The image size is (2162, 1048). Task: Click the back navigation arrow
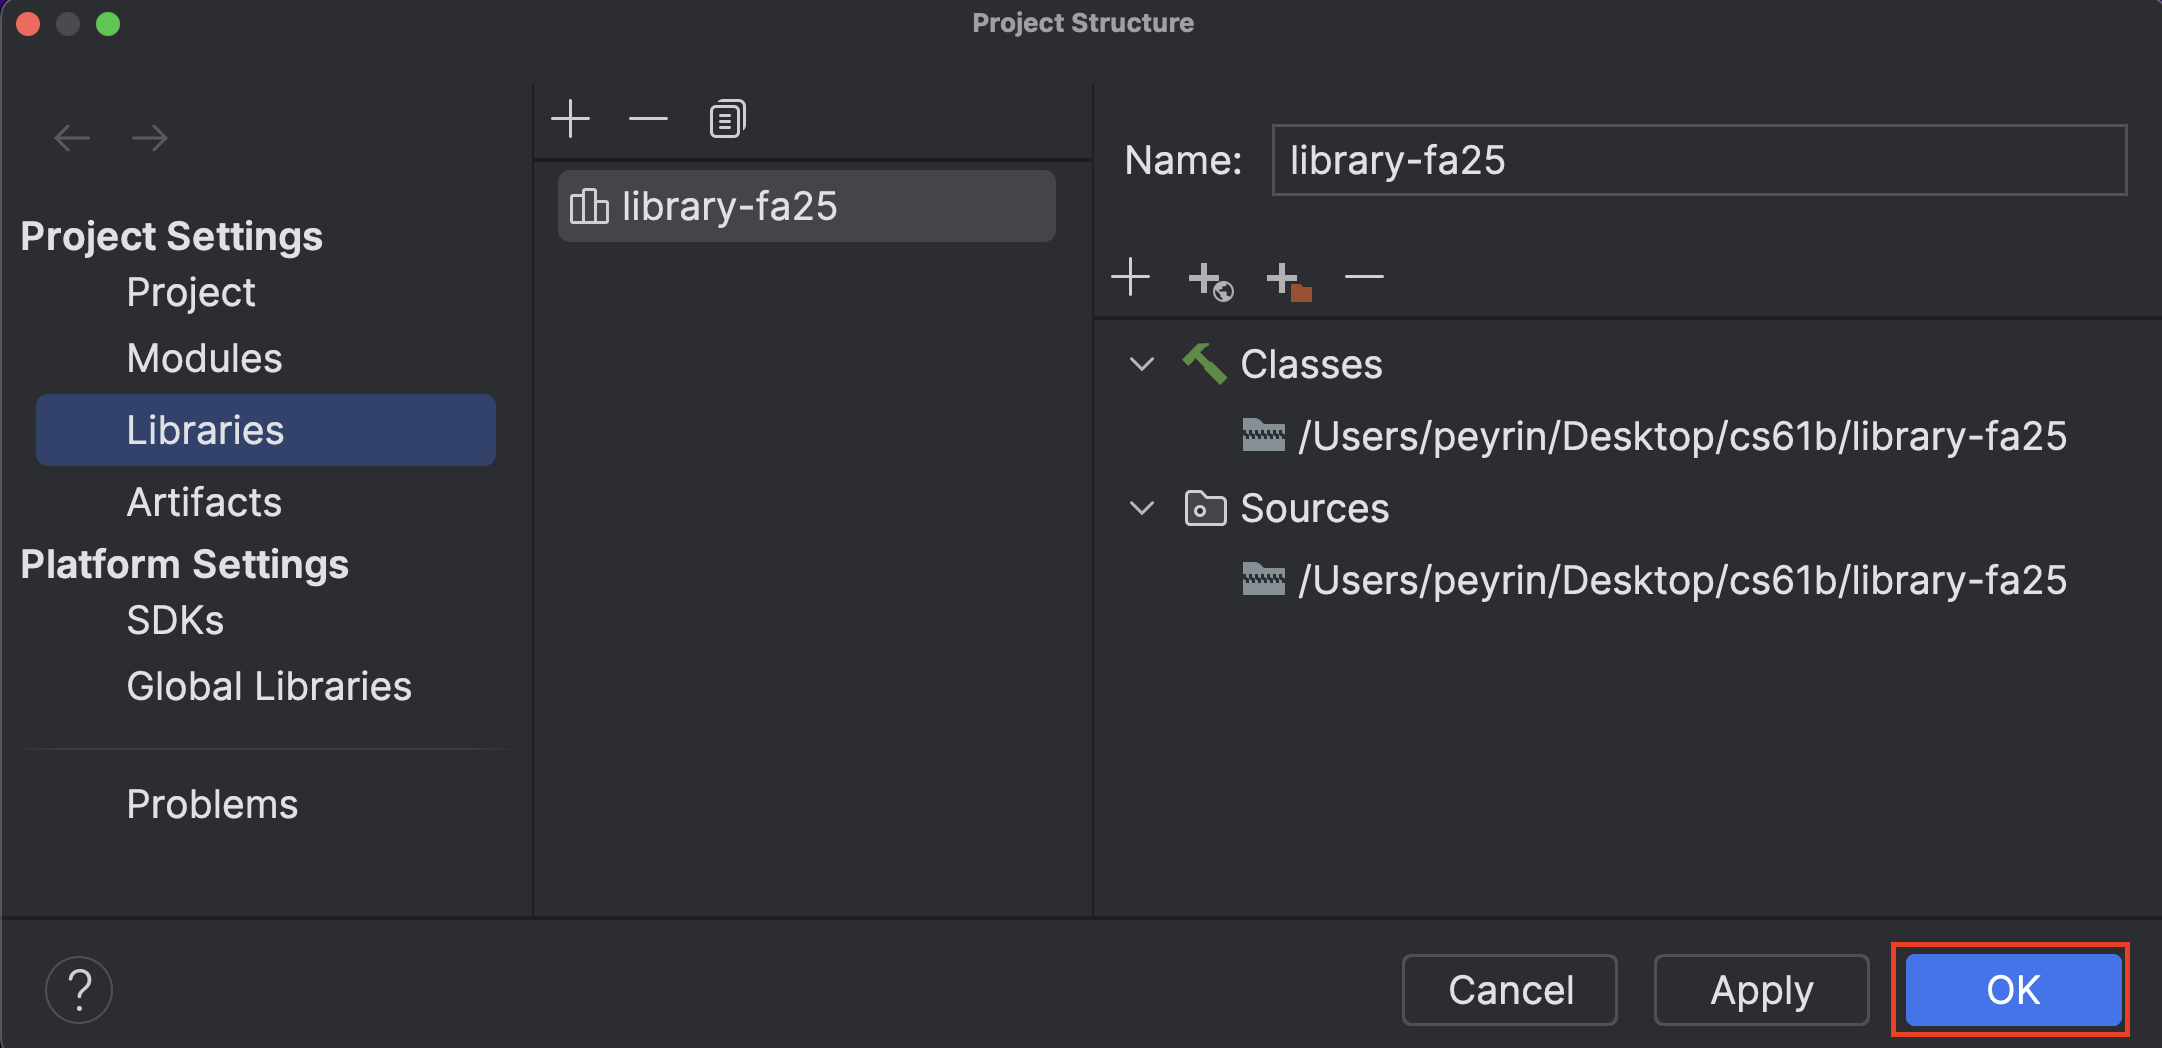pos(71,137)
